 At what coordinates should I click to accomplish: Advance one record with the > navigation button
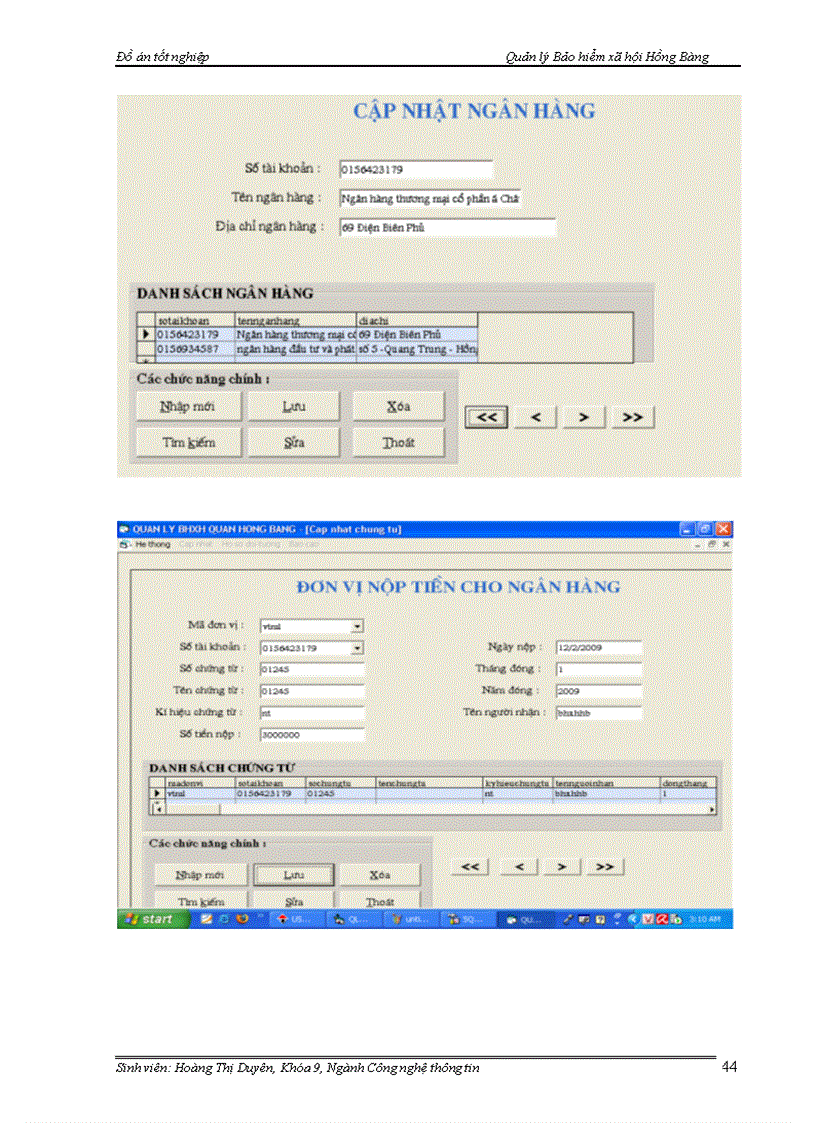(561, 866)
